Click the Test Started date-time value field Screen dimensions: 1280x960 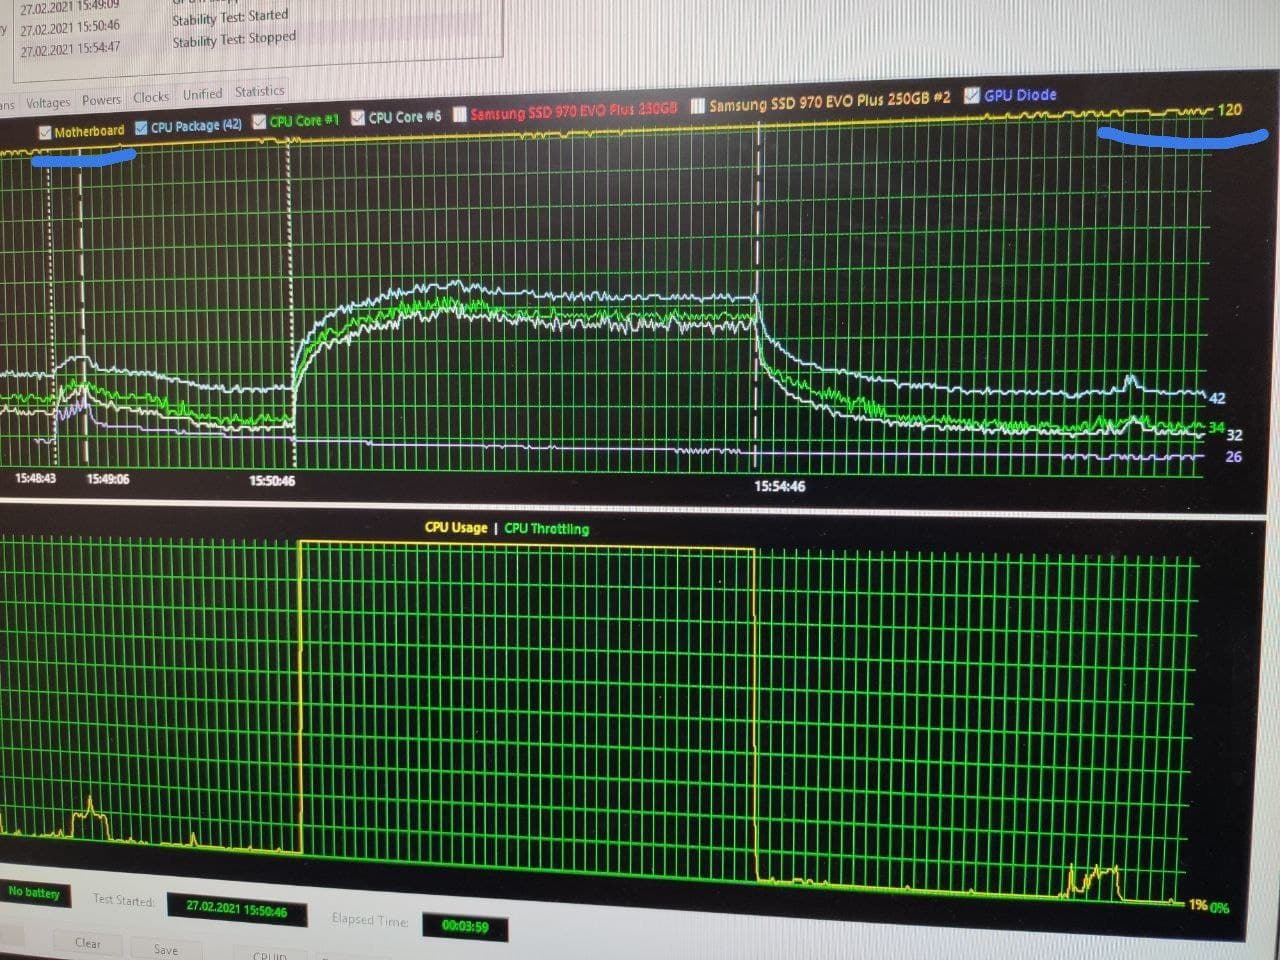pos(237,909)
